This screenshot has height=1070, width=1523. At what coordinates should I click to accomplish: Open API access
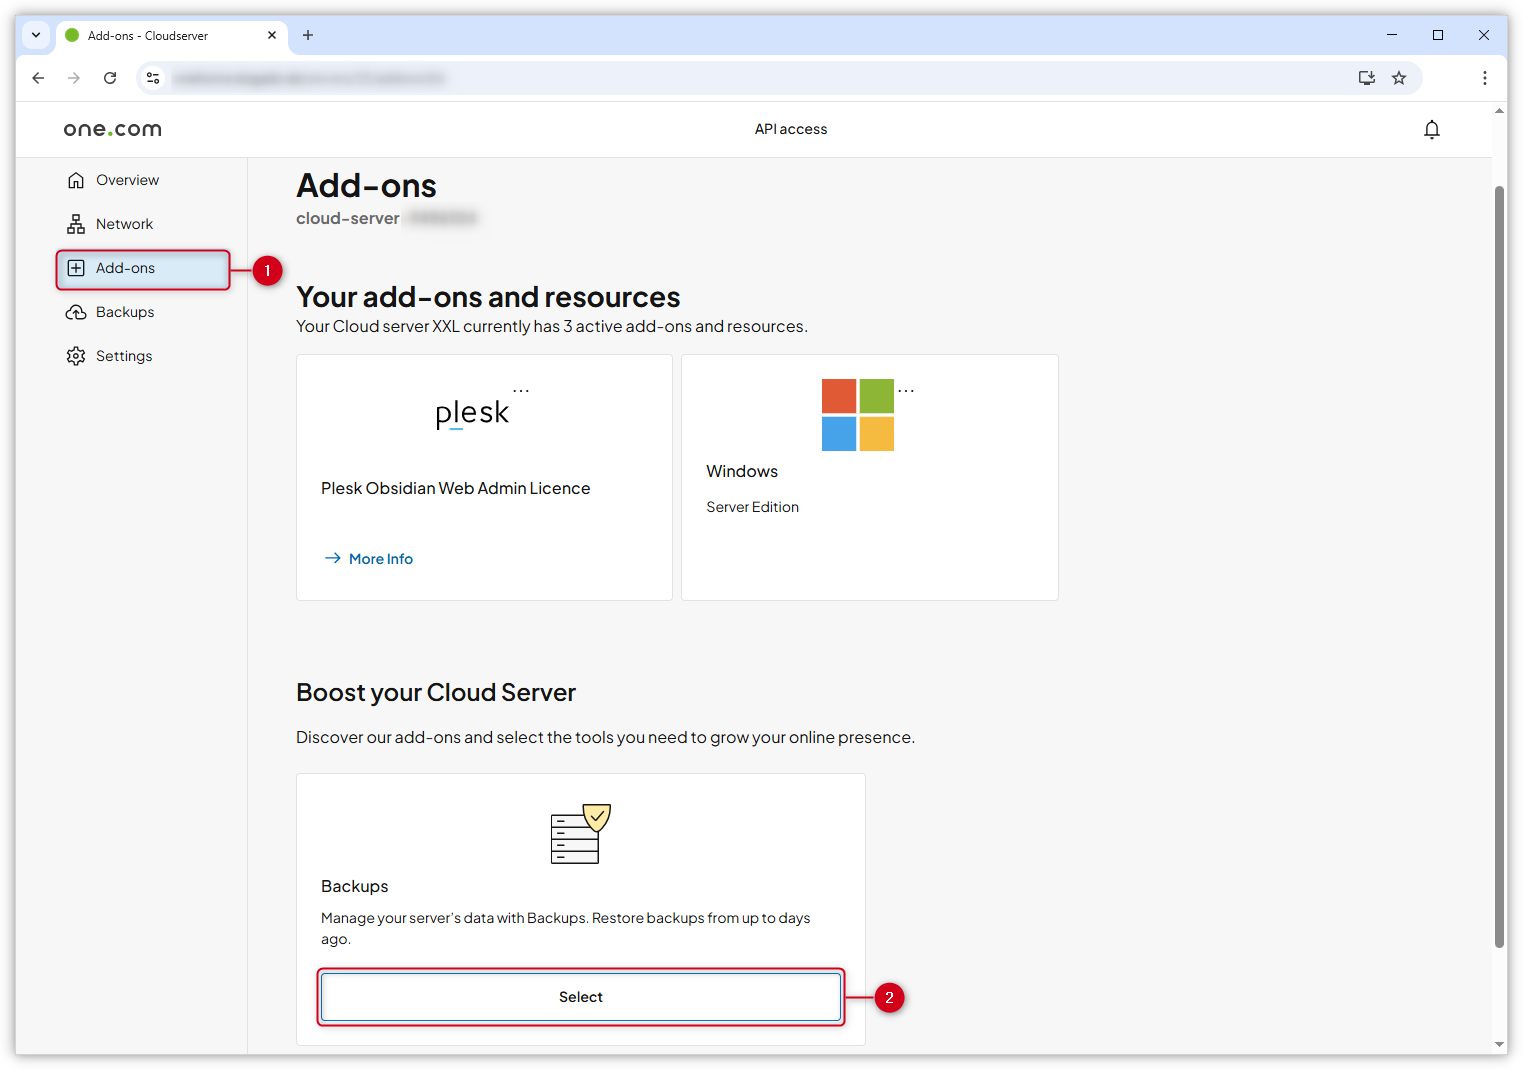pos(790,128)
